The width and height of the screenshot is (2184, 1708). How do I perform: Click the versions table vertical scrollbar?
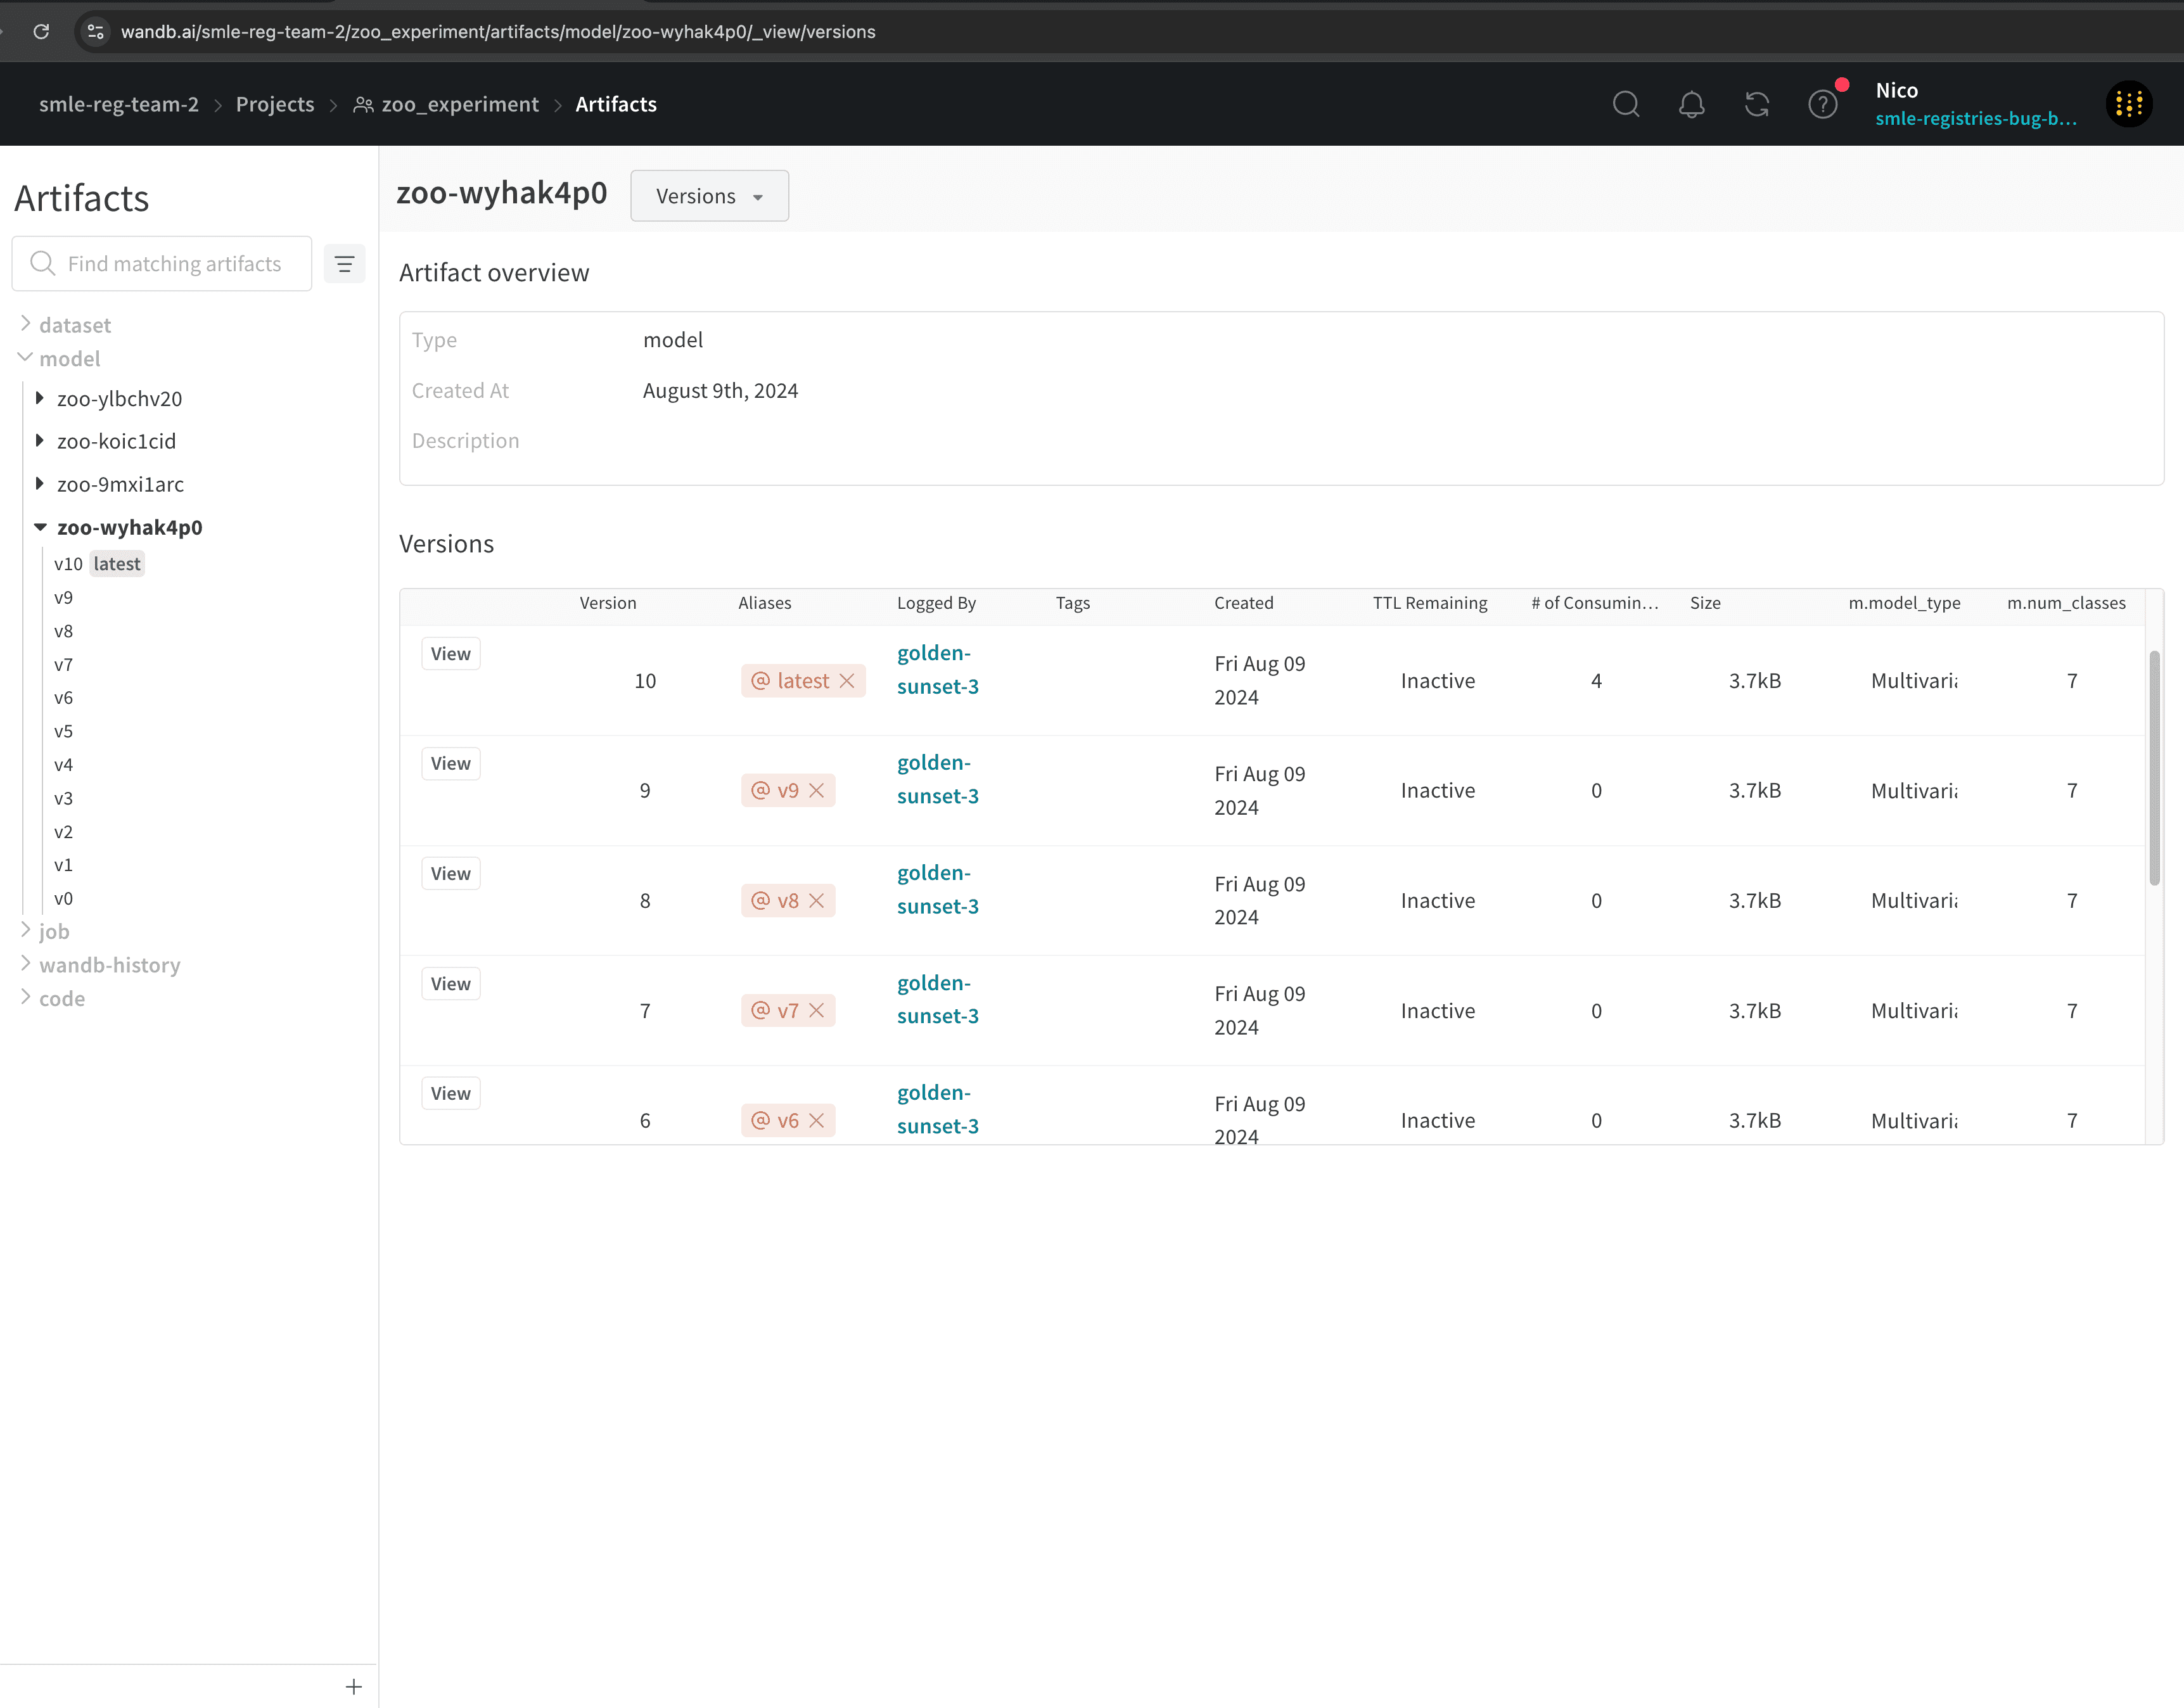click(x=2154, y=768)
